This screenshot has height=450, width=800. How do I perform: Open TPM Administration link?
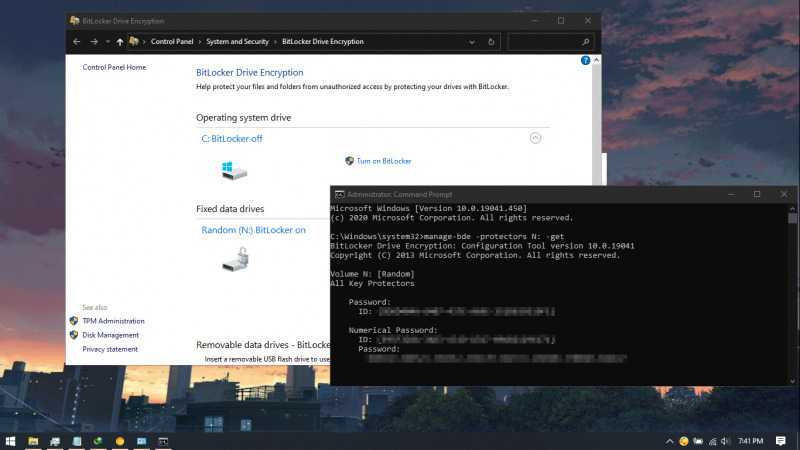pos(113,321)
